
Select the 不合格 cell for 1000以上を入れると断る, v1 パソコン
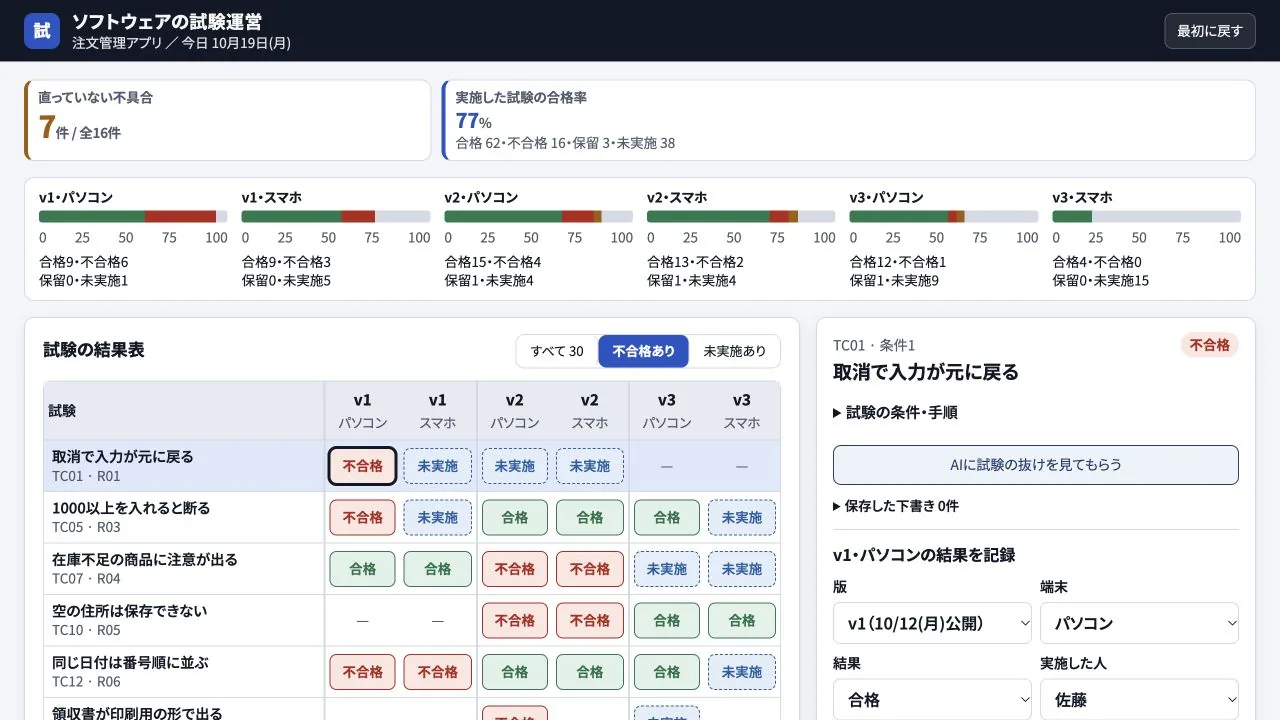pyautogui.click(x=363, y=518)
